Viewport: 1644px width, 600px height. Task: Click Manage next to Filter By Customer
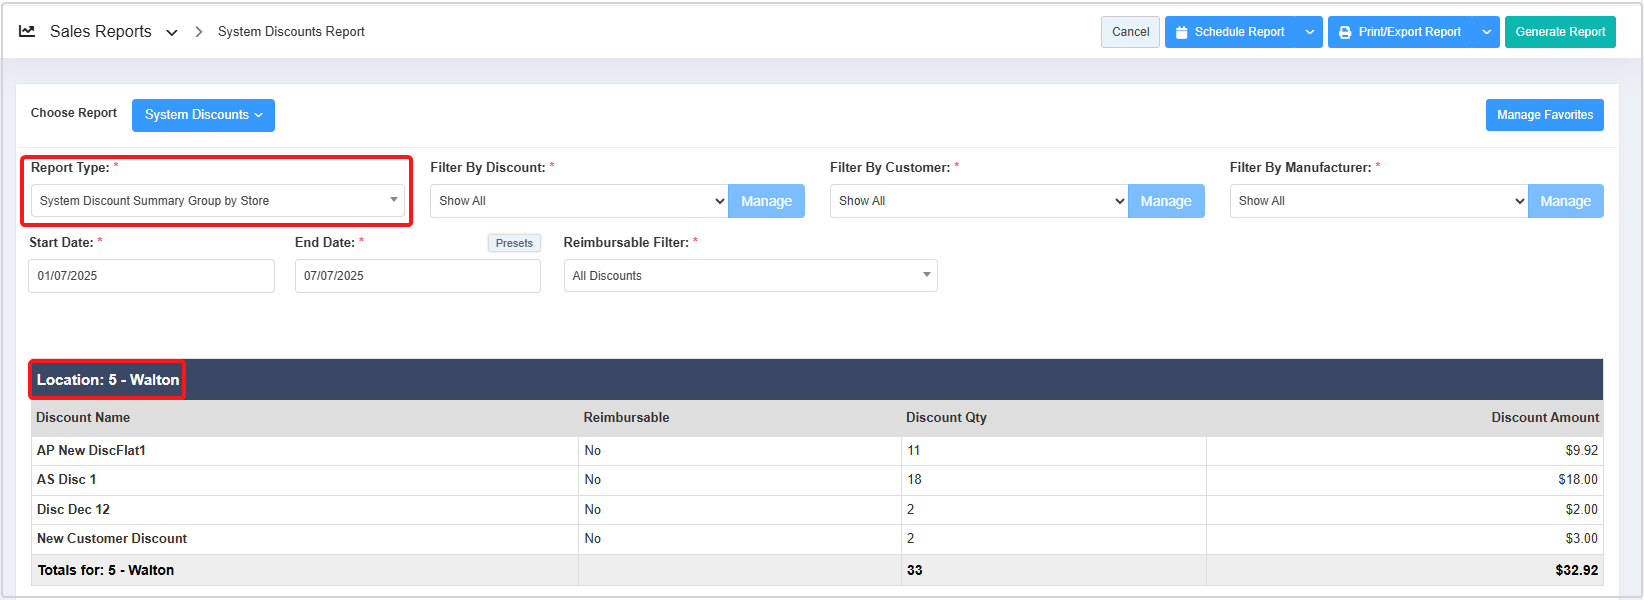(1165, 201)
